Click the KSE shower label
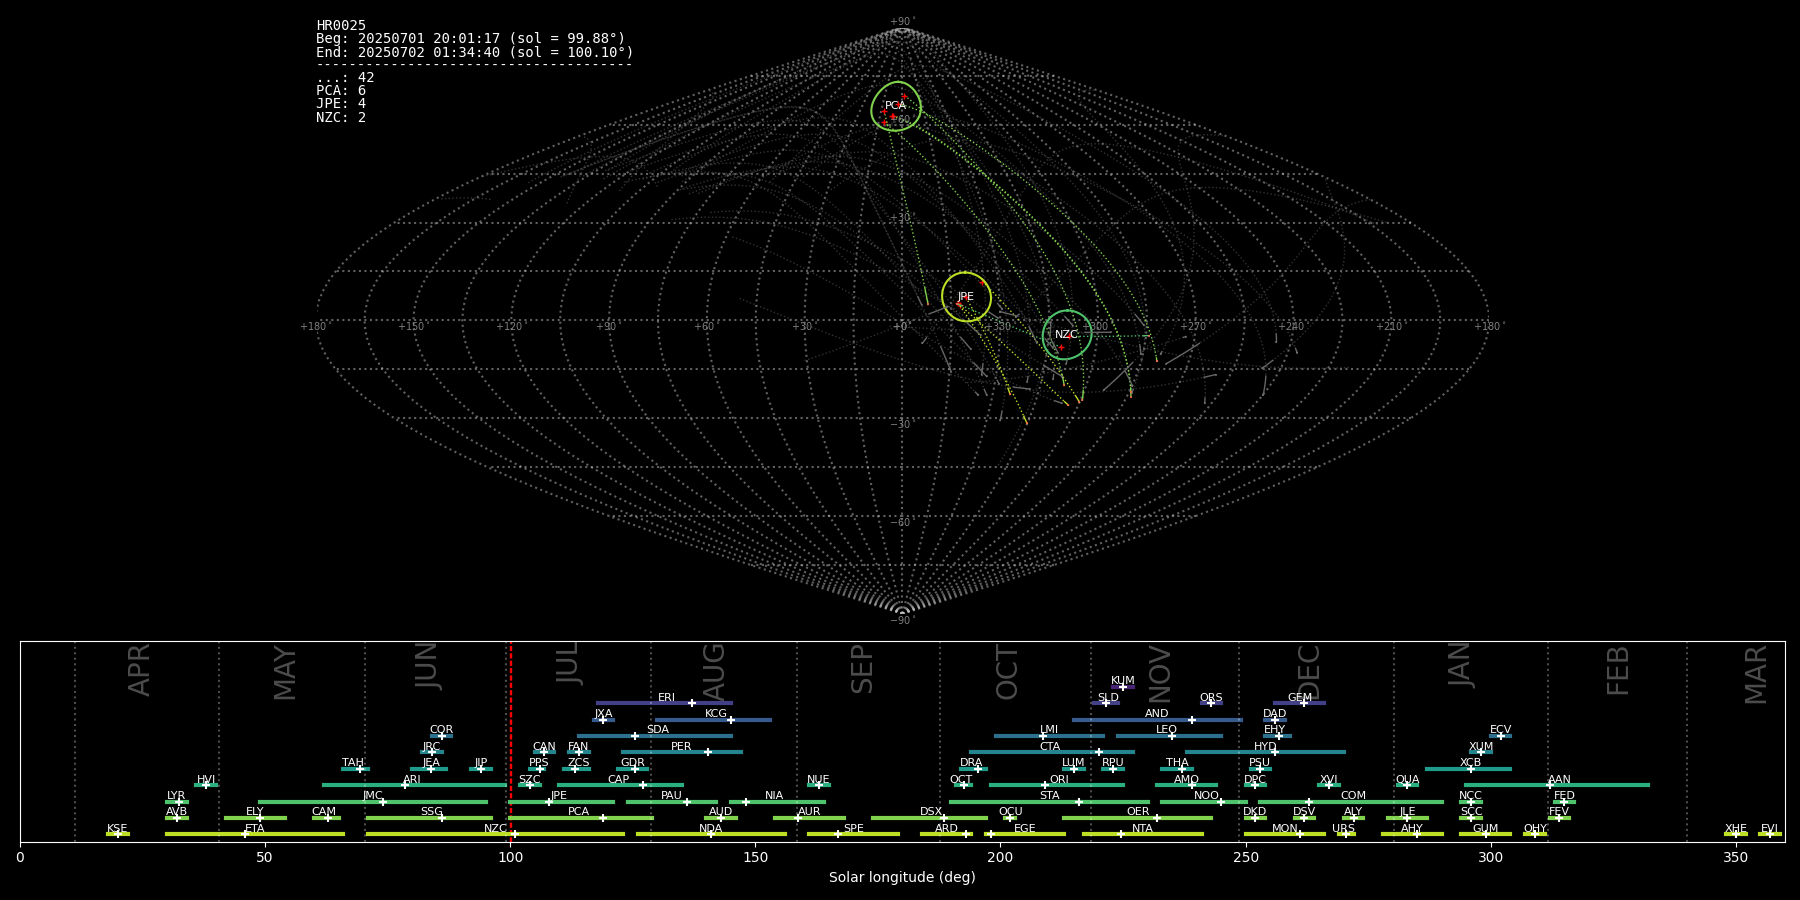This screenshot has height=900, width=1800. point(117,829)
